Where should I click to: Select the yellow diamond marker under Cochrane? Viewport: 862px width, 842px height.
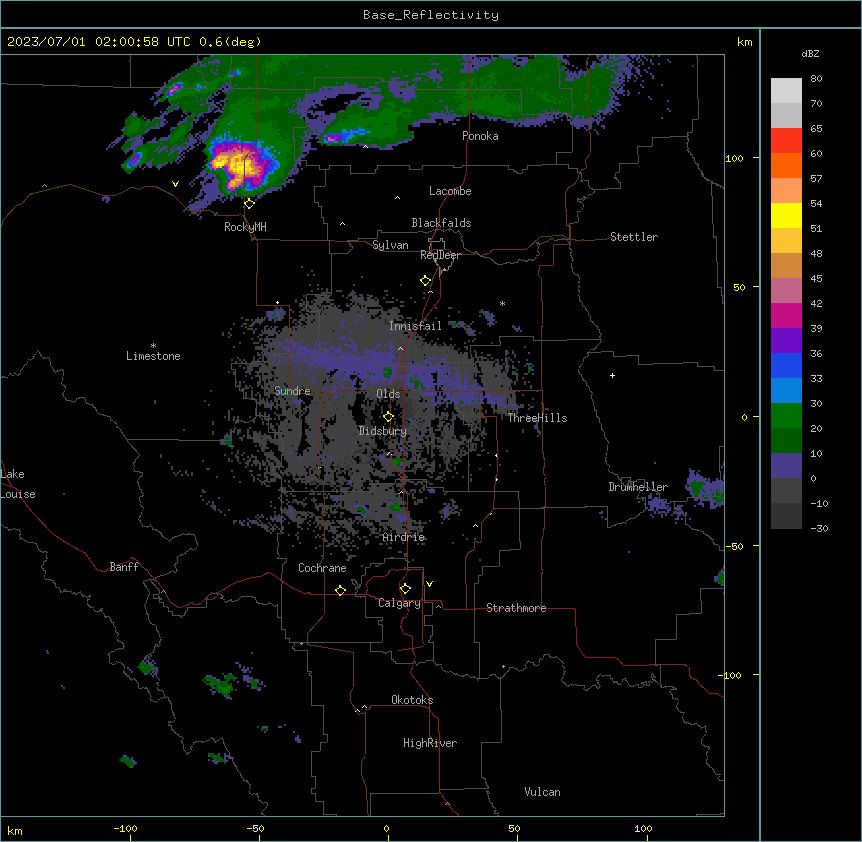coord(340,590)
